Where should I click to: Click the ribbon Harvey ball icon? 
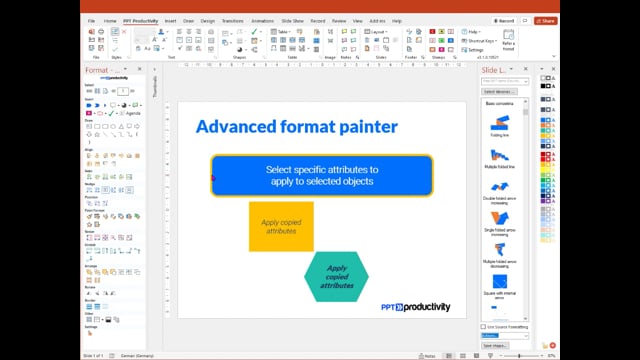pos(240,49)
